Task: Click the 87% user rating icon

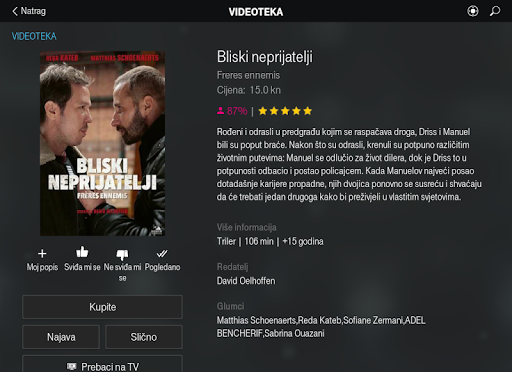Action: (220, 111)
